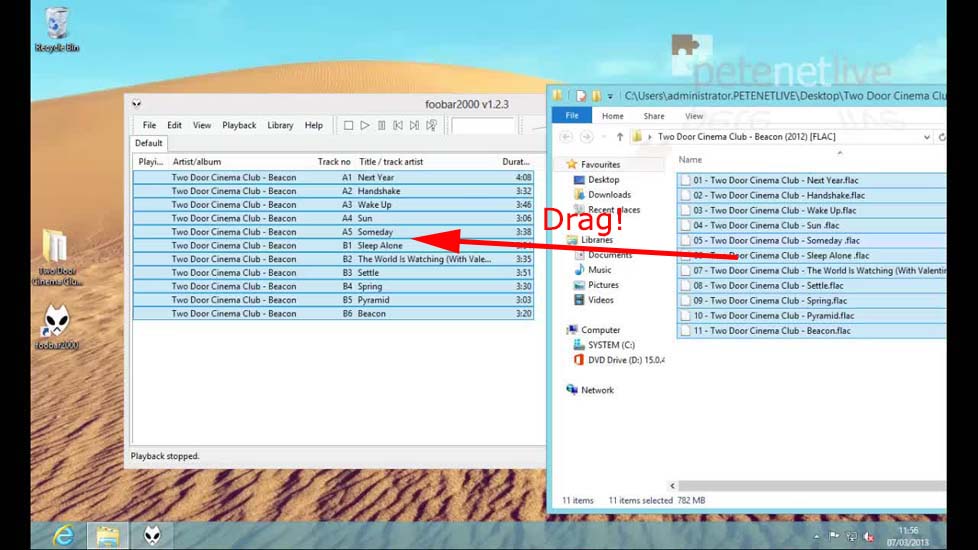Viewport: 978px width, 550px height.
Task: Click the Back arrow in Explorer
Action: 566,137
